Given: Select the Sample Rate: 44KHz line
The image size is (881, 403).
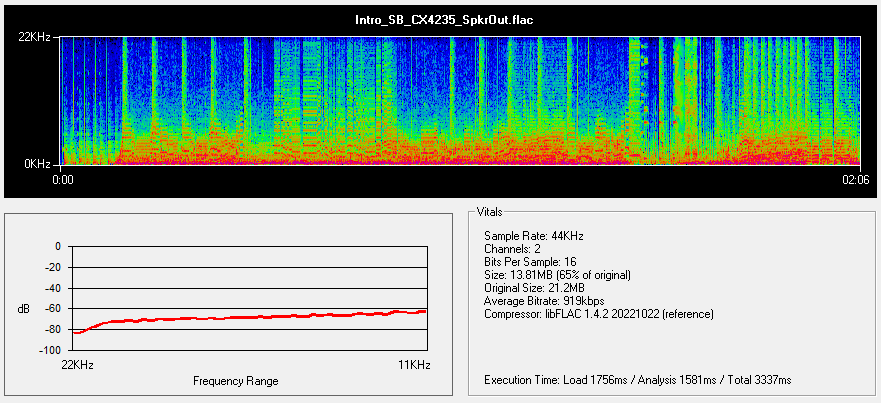Looking at the screenshot, I should point(533,236).
